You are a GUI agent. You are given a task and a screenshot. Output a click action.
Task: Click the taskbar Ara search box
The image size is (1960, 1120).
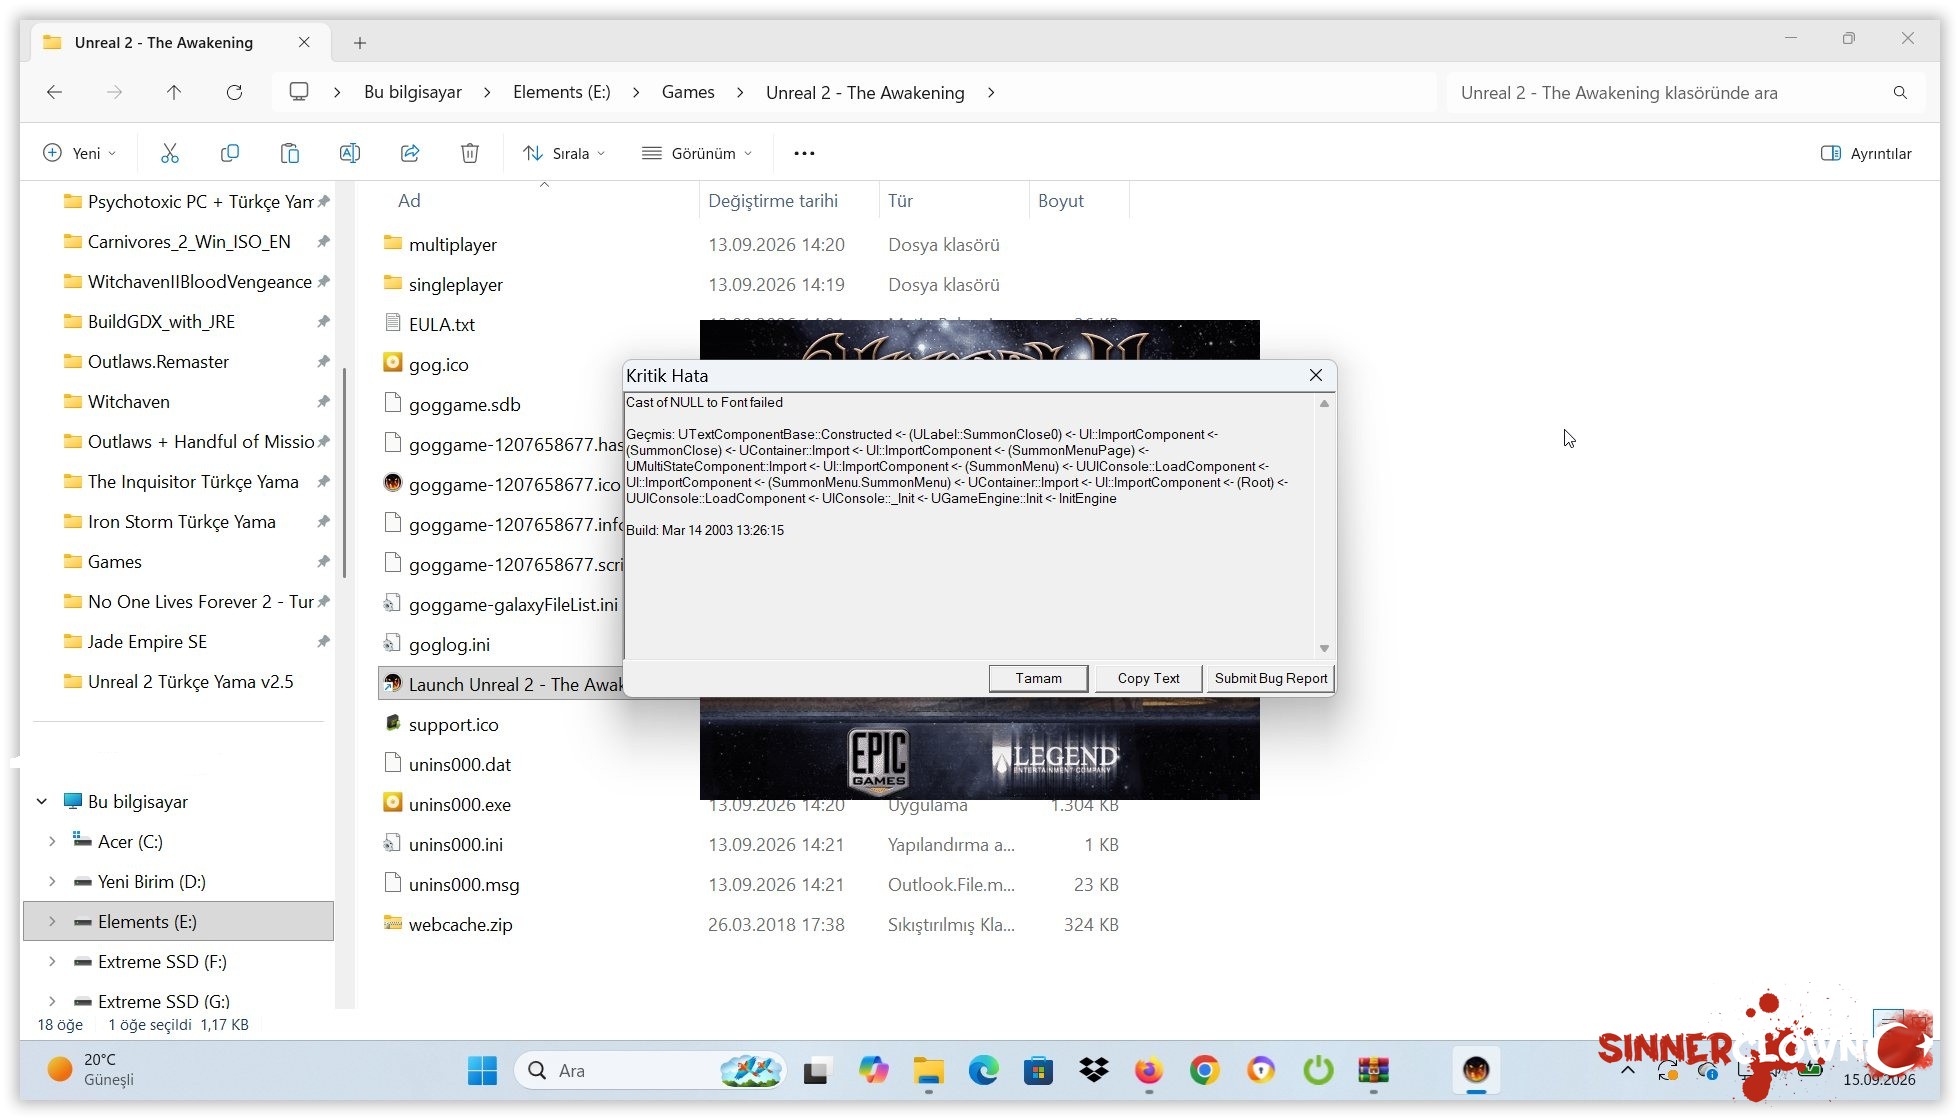[x=650, y=1070]
